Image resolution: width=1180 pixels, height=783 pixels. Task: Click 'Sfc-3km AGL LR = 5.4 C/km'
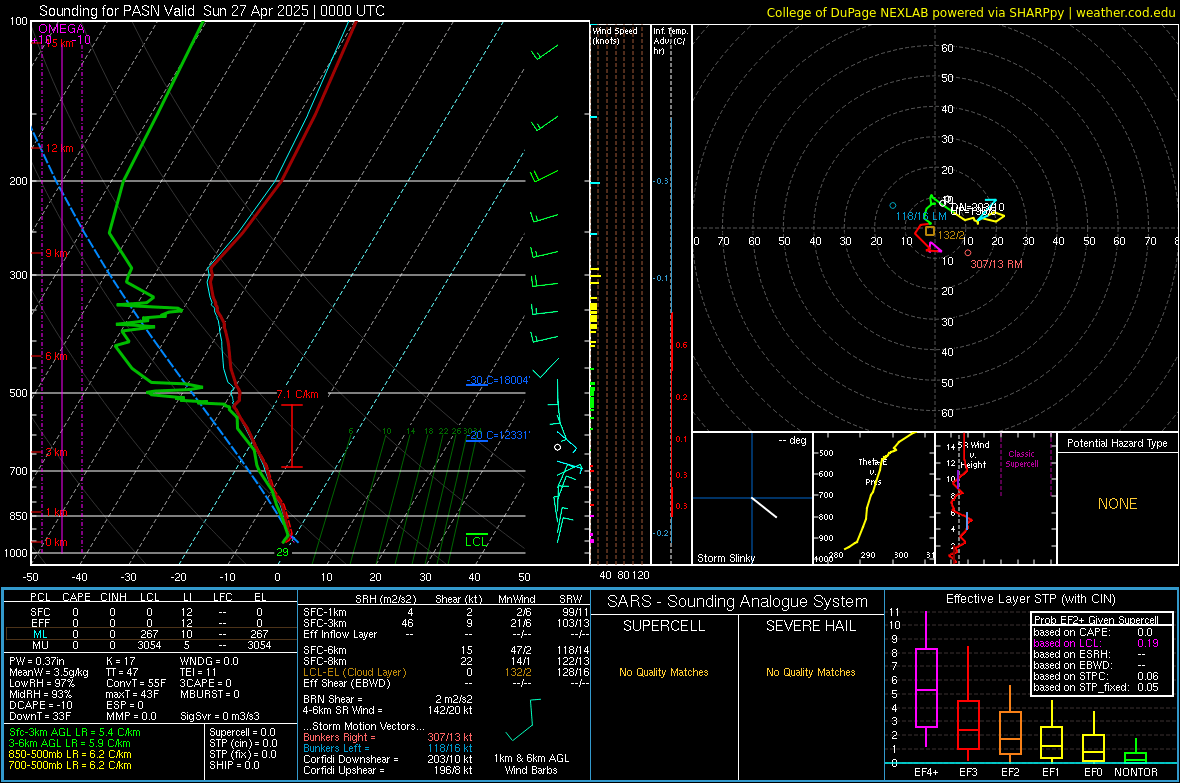pyautogui.click(x=75, y=733)
